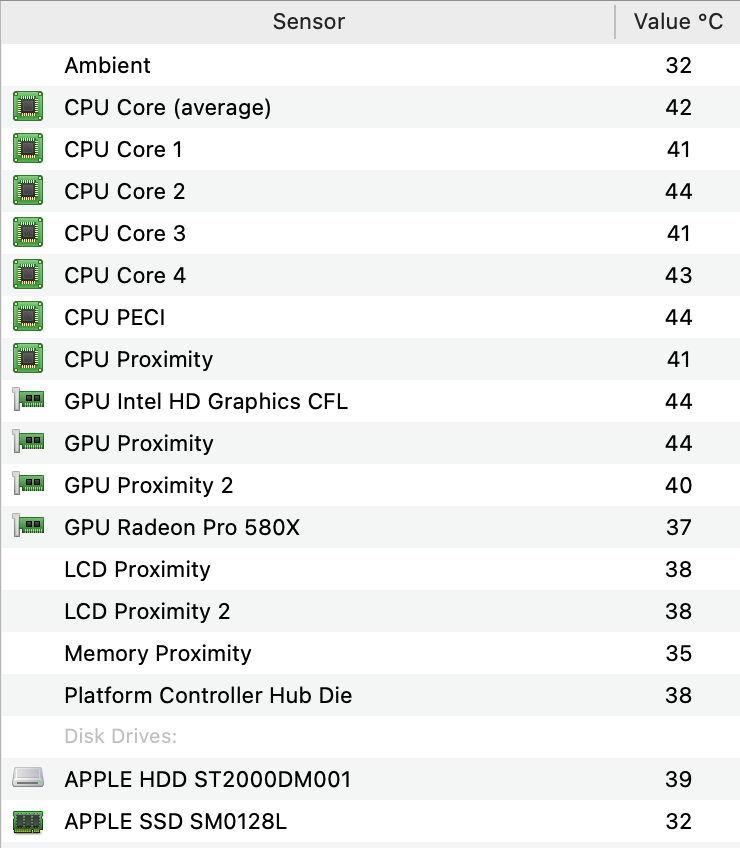Click the CPU Core 4 temperature value
The image size is (740, 848).
[678, 275]
